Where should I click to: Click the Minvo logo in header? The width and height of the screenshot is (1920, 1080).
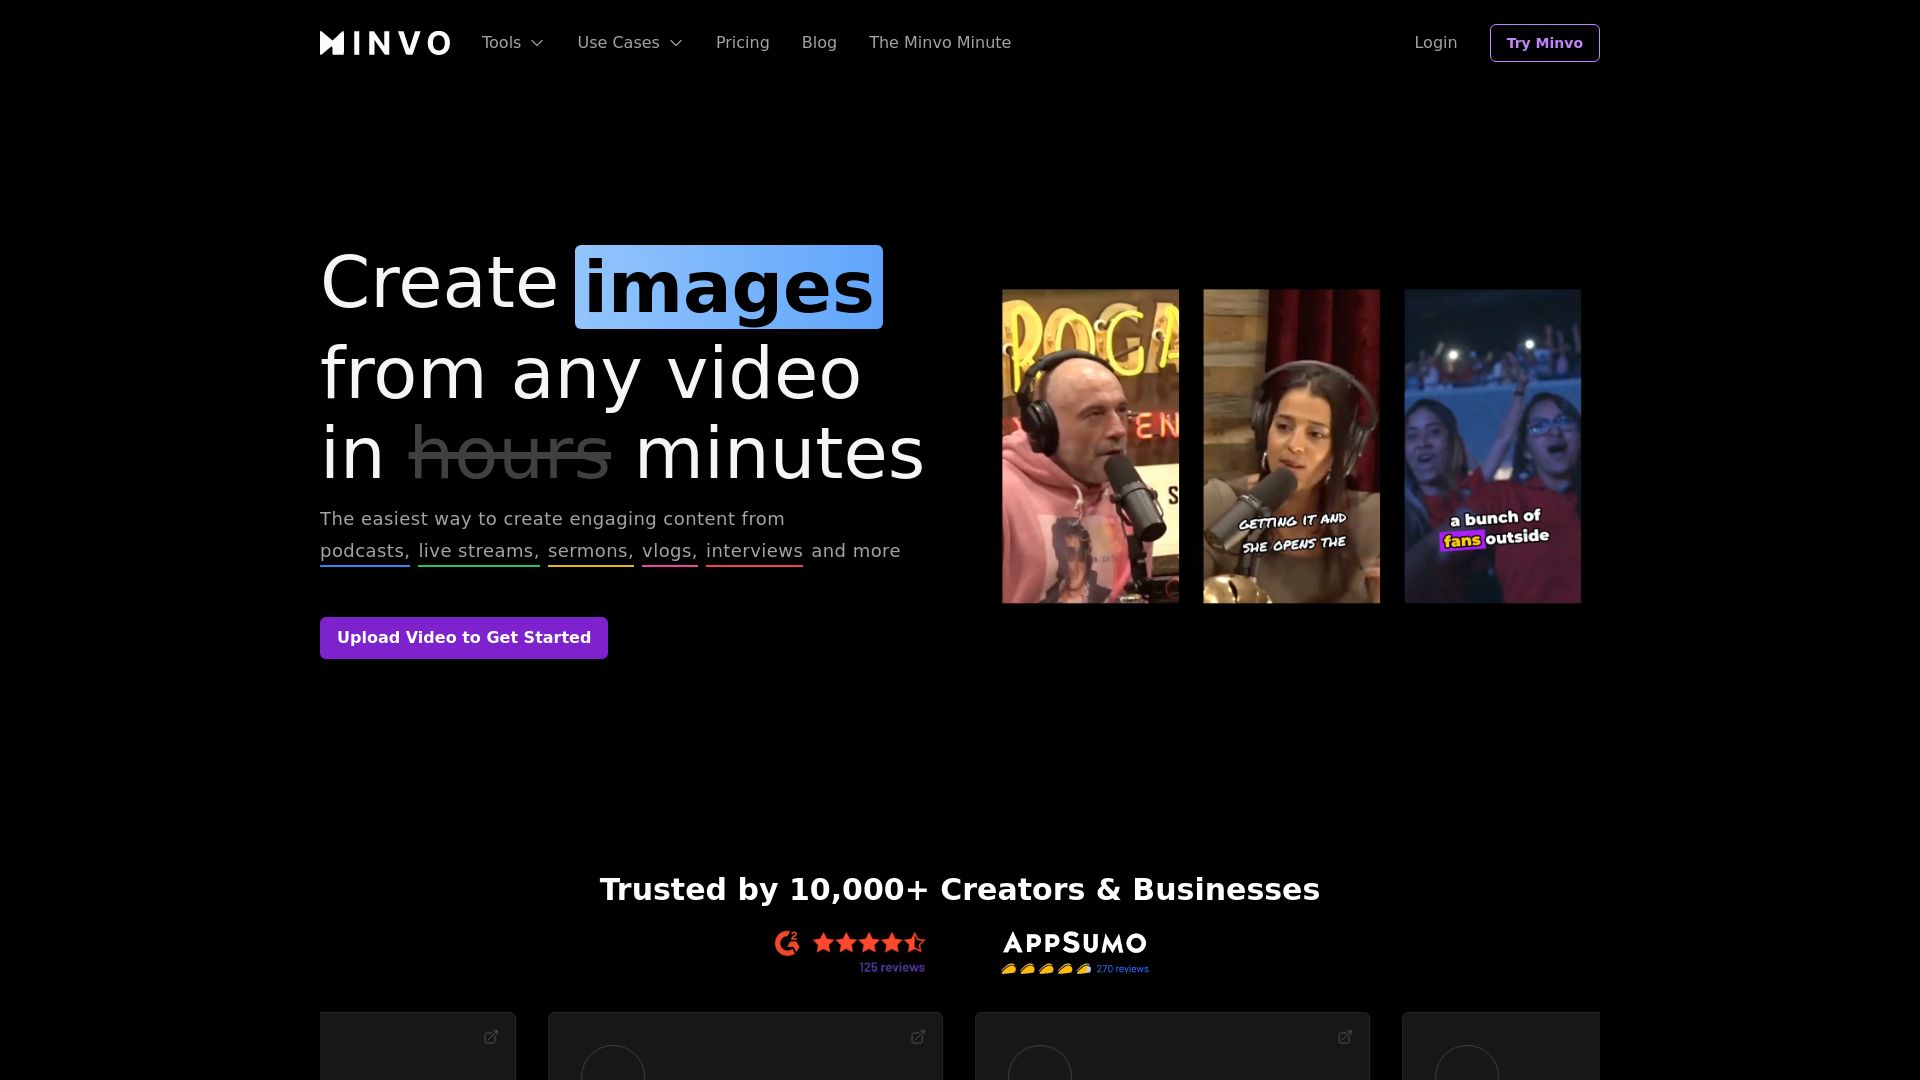(x=384, y=43)
